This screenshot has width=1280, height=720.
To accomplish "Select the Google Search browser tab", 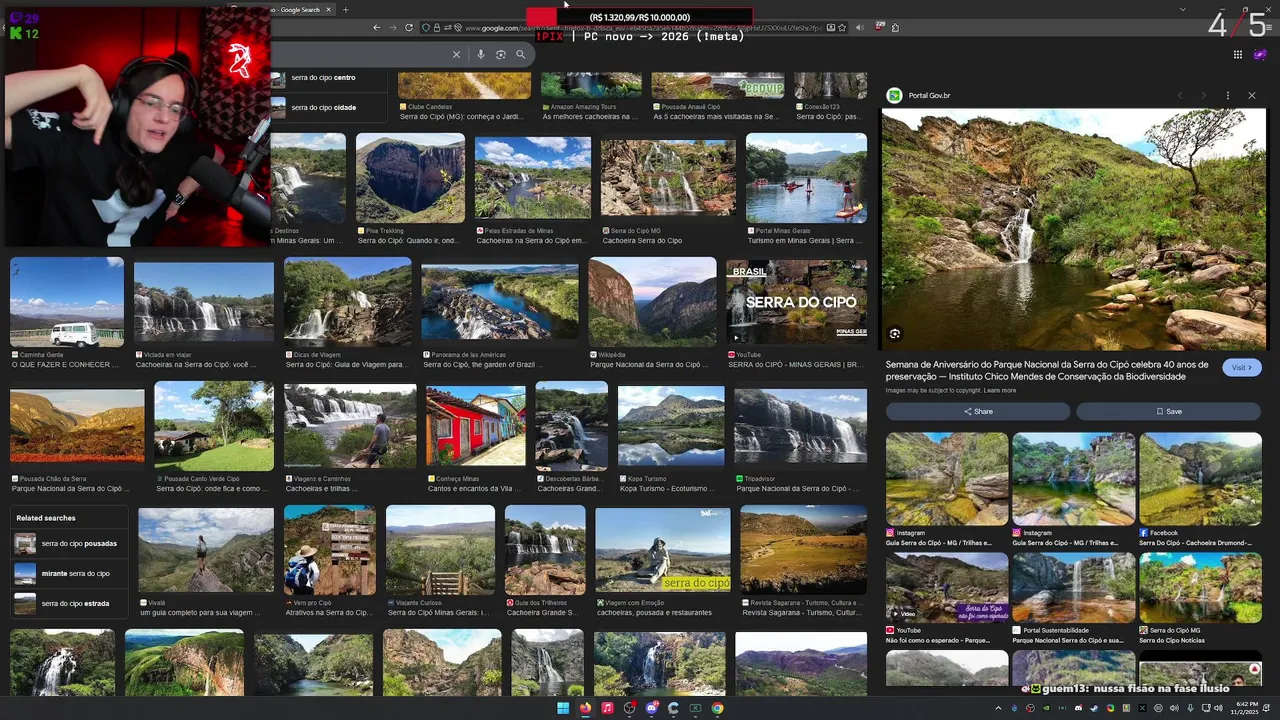I will click(300, 10).
